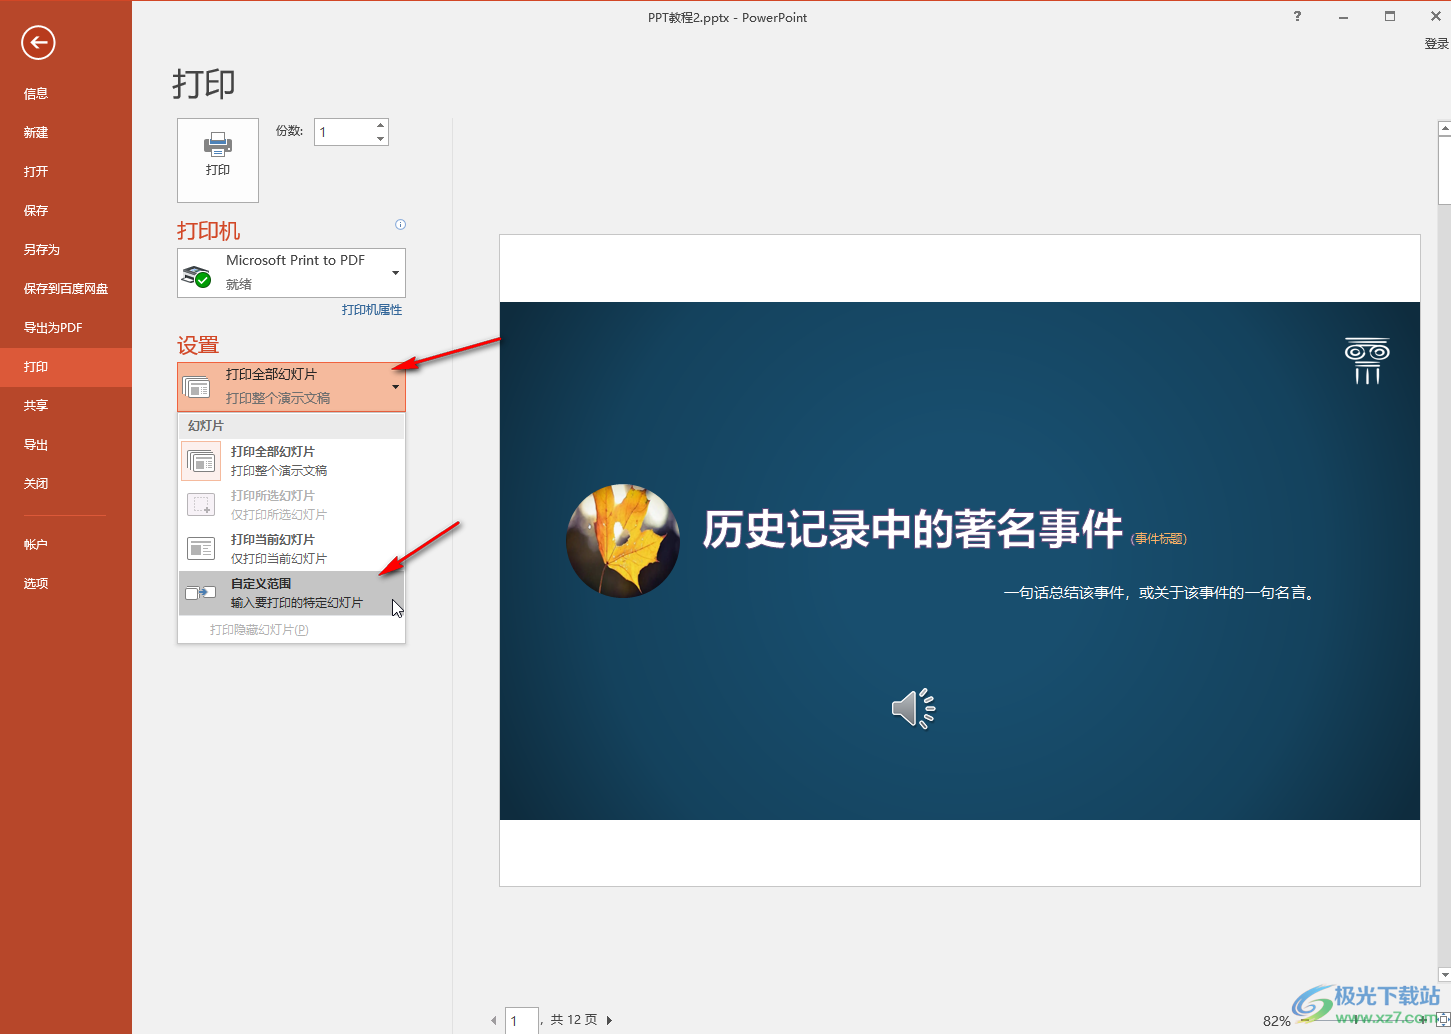Viewport: 1451px width, 1034px height.
Task: Click the audio speaker icon on slide preview
Action: point(913,708)
